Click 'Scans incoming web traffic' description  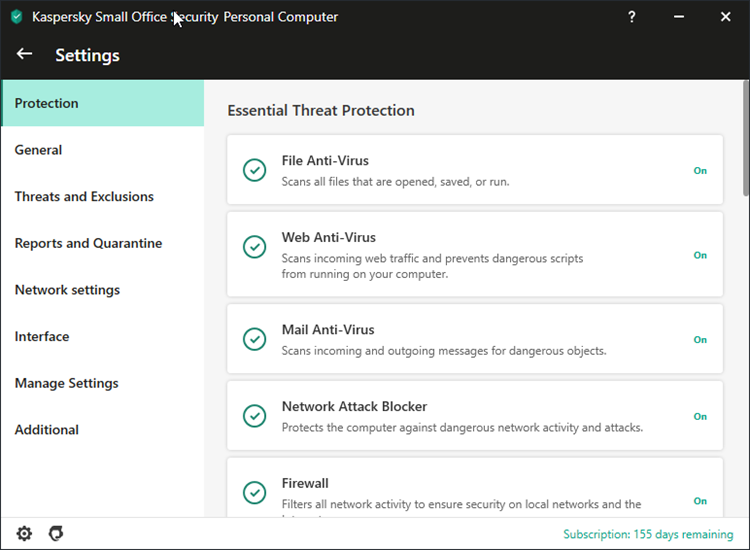pos(432,266)
